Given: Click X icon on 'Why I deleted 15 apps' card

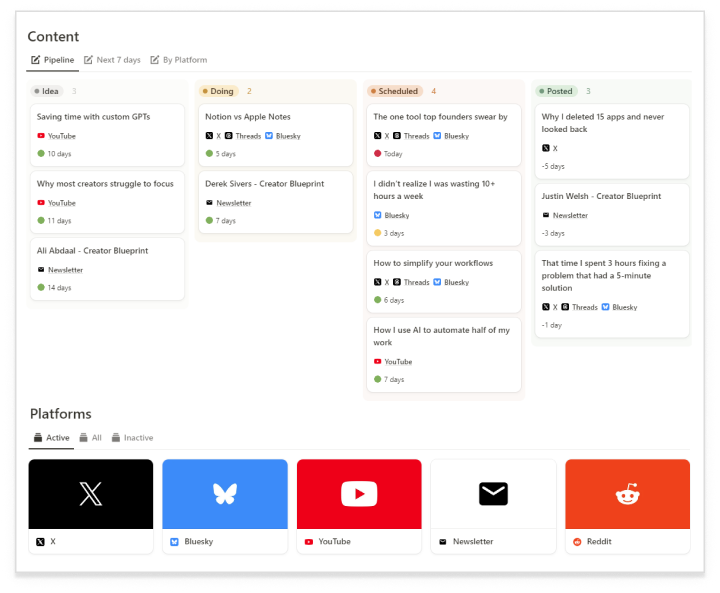Looking at the screenshot, I should coord(546,148).
